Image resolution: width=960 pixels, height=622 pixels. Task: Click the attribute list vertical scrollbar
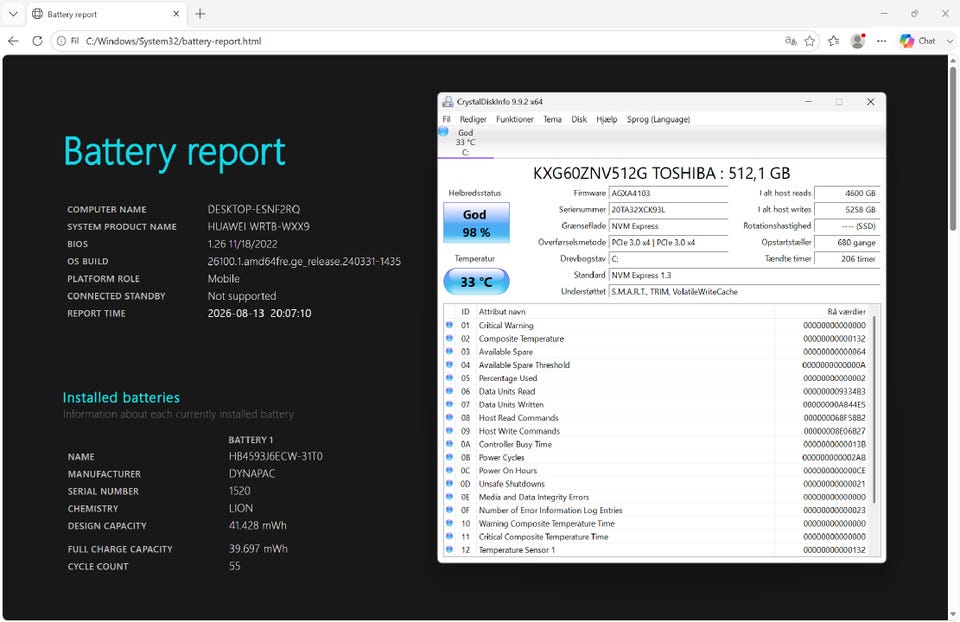(874, 409)
